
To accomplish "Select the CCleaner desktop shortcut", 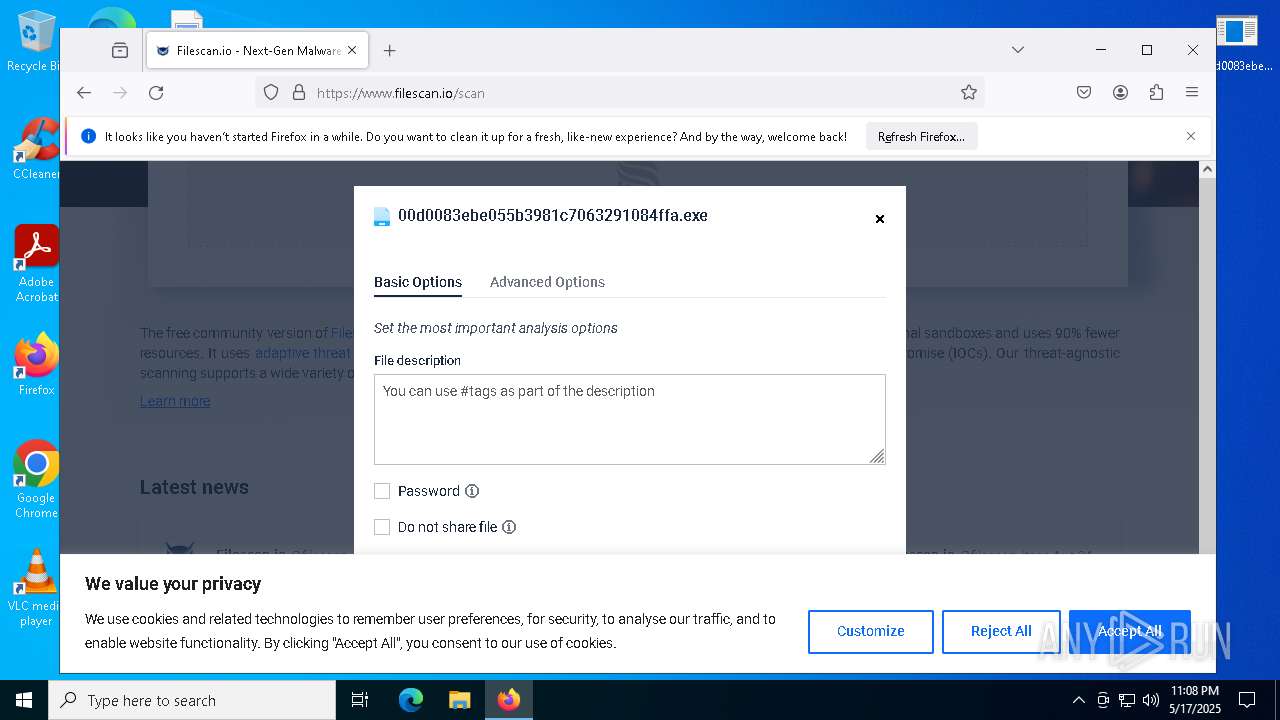I will coord(35,148).
